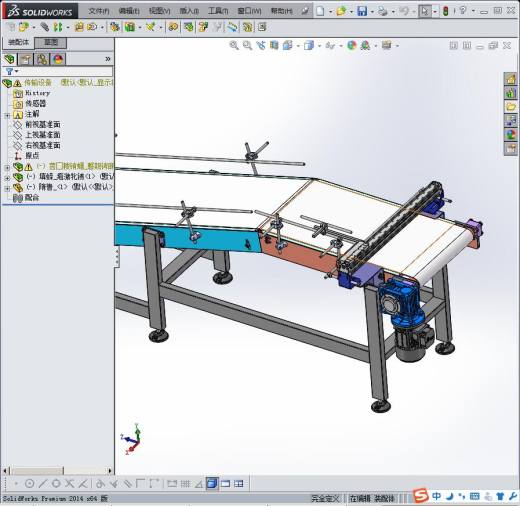Click the New document icon
Image resolution: width=520 pixels, height=506 pixels.
[320, 11]
